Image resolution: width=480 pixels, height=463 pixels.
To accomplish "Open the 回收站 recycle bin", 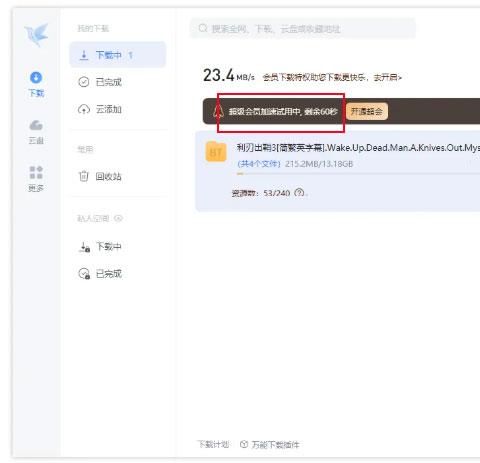I will 118,176.
